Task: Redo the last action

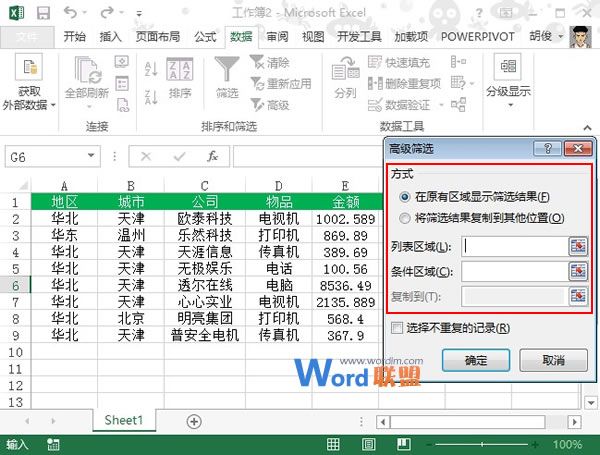Action: tap(107, 13)
